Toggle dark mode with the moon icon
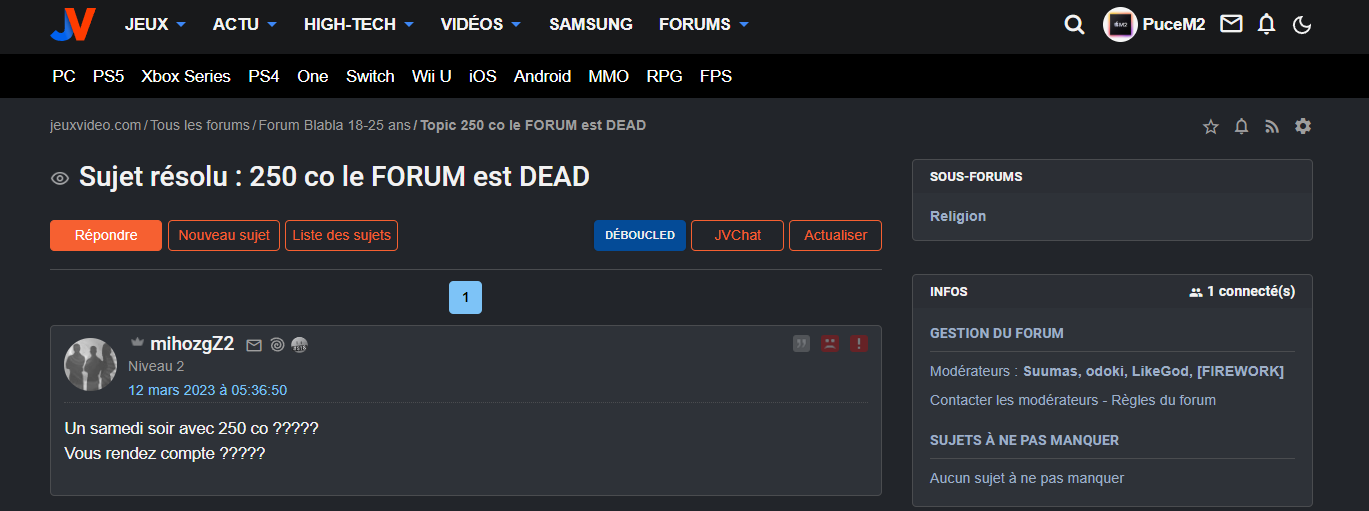 [1302, 25]
